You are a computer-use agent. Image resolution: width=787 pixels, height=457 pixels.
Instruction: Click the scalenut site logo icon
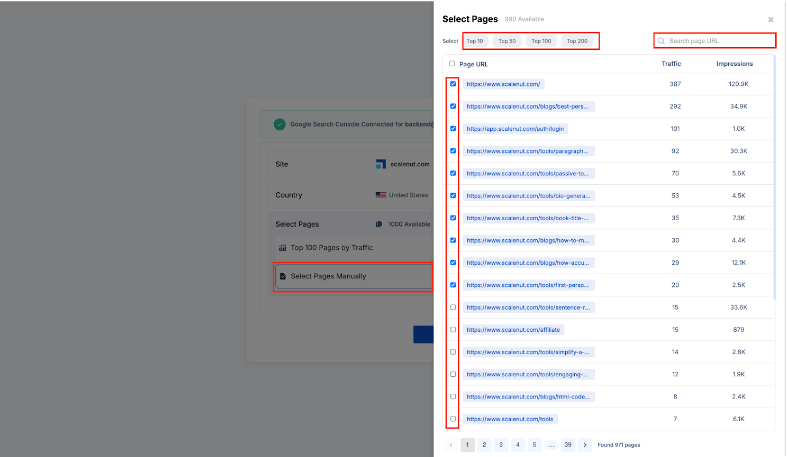pos(381,164)
